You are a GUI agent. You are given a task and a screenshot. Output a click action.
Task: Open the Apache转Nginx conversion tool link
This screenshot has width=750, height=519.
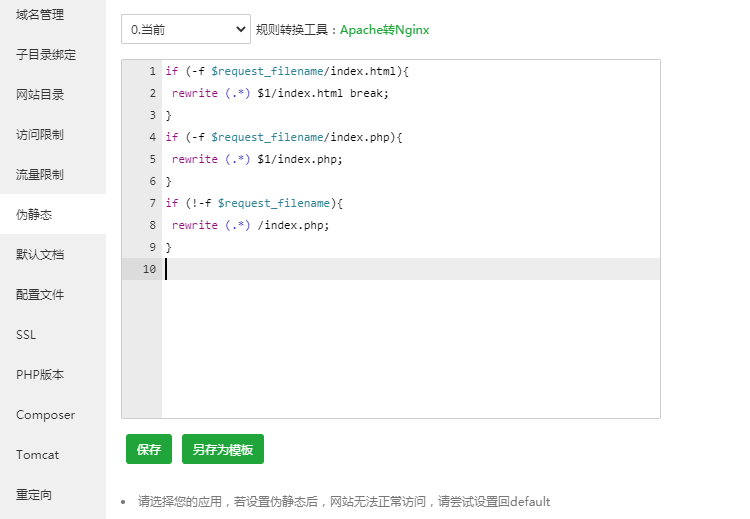point(384,30)
